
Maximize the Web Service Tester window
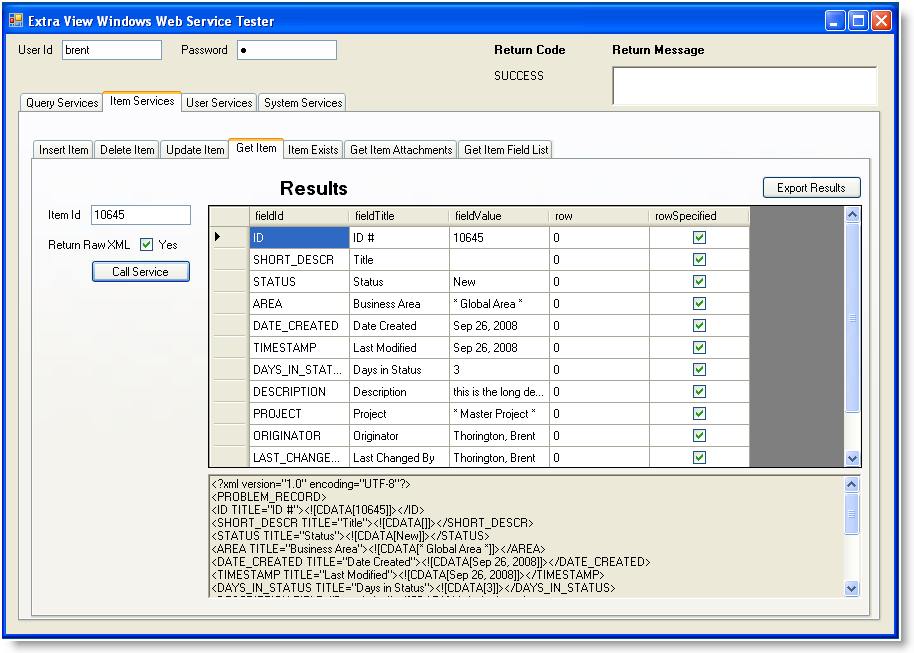pyautogui.click(x=858, y=21)
